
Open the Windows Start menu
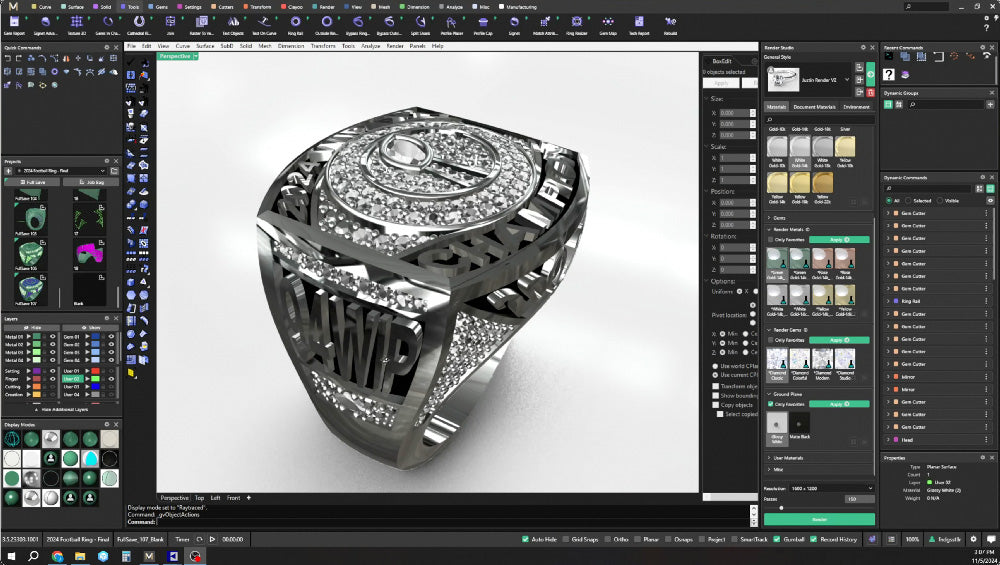coord(11,556)
